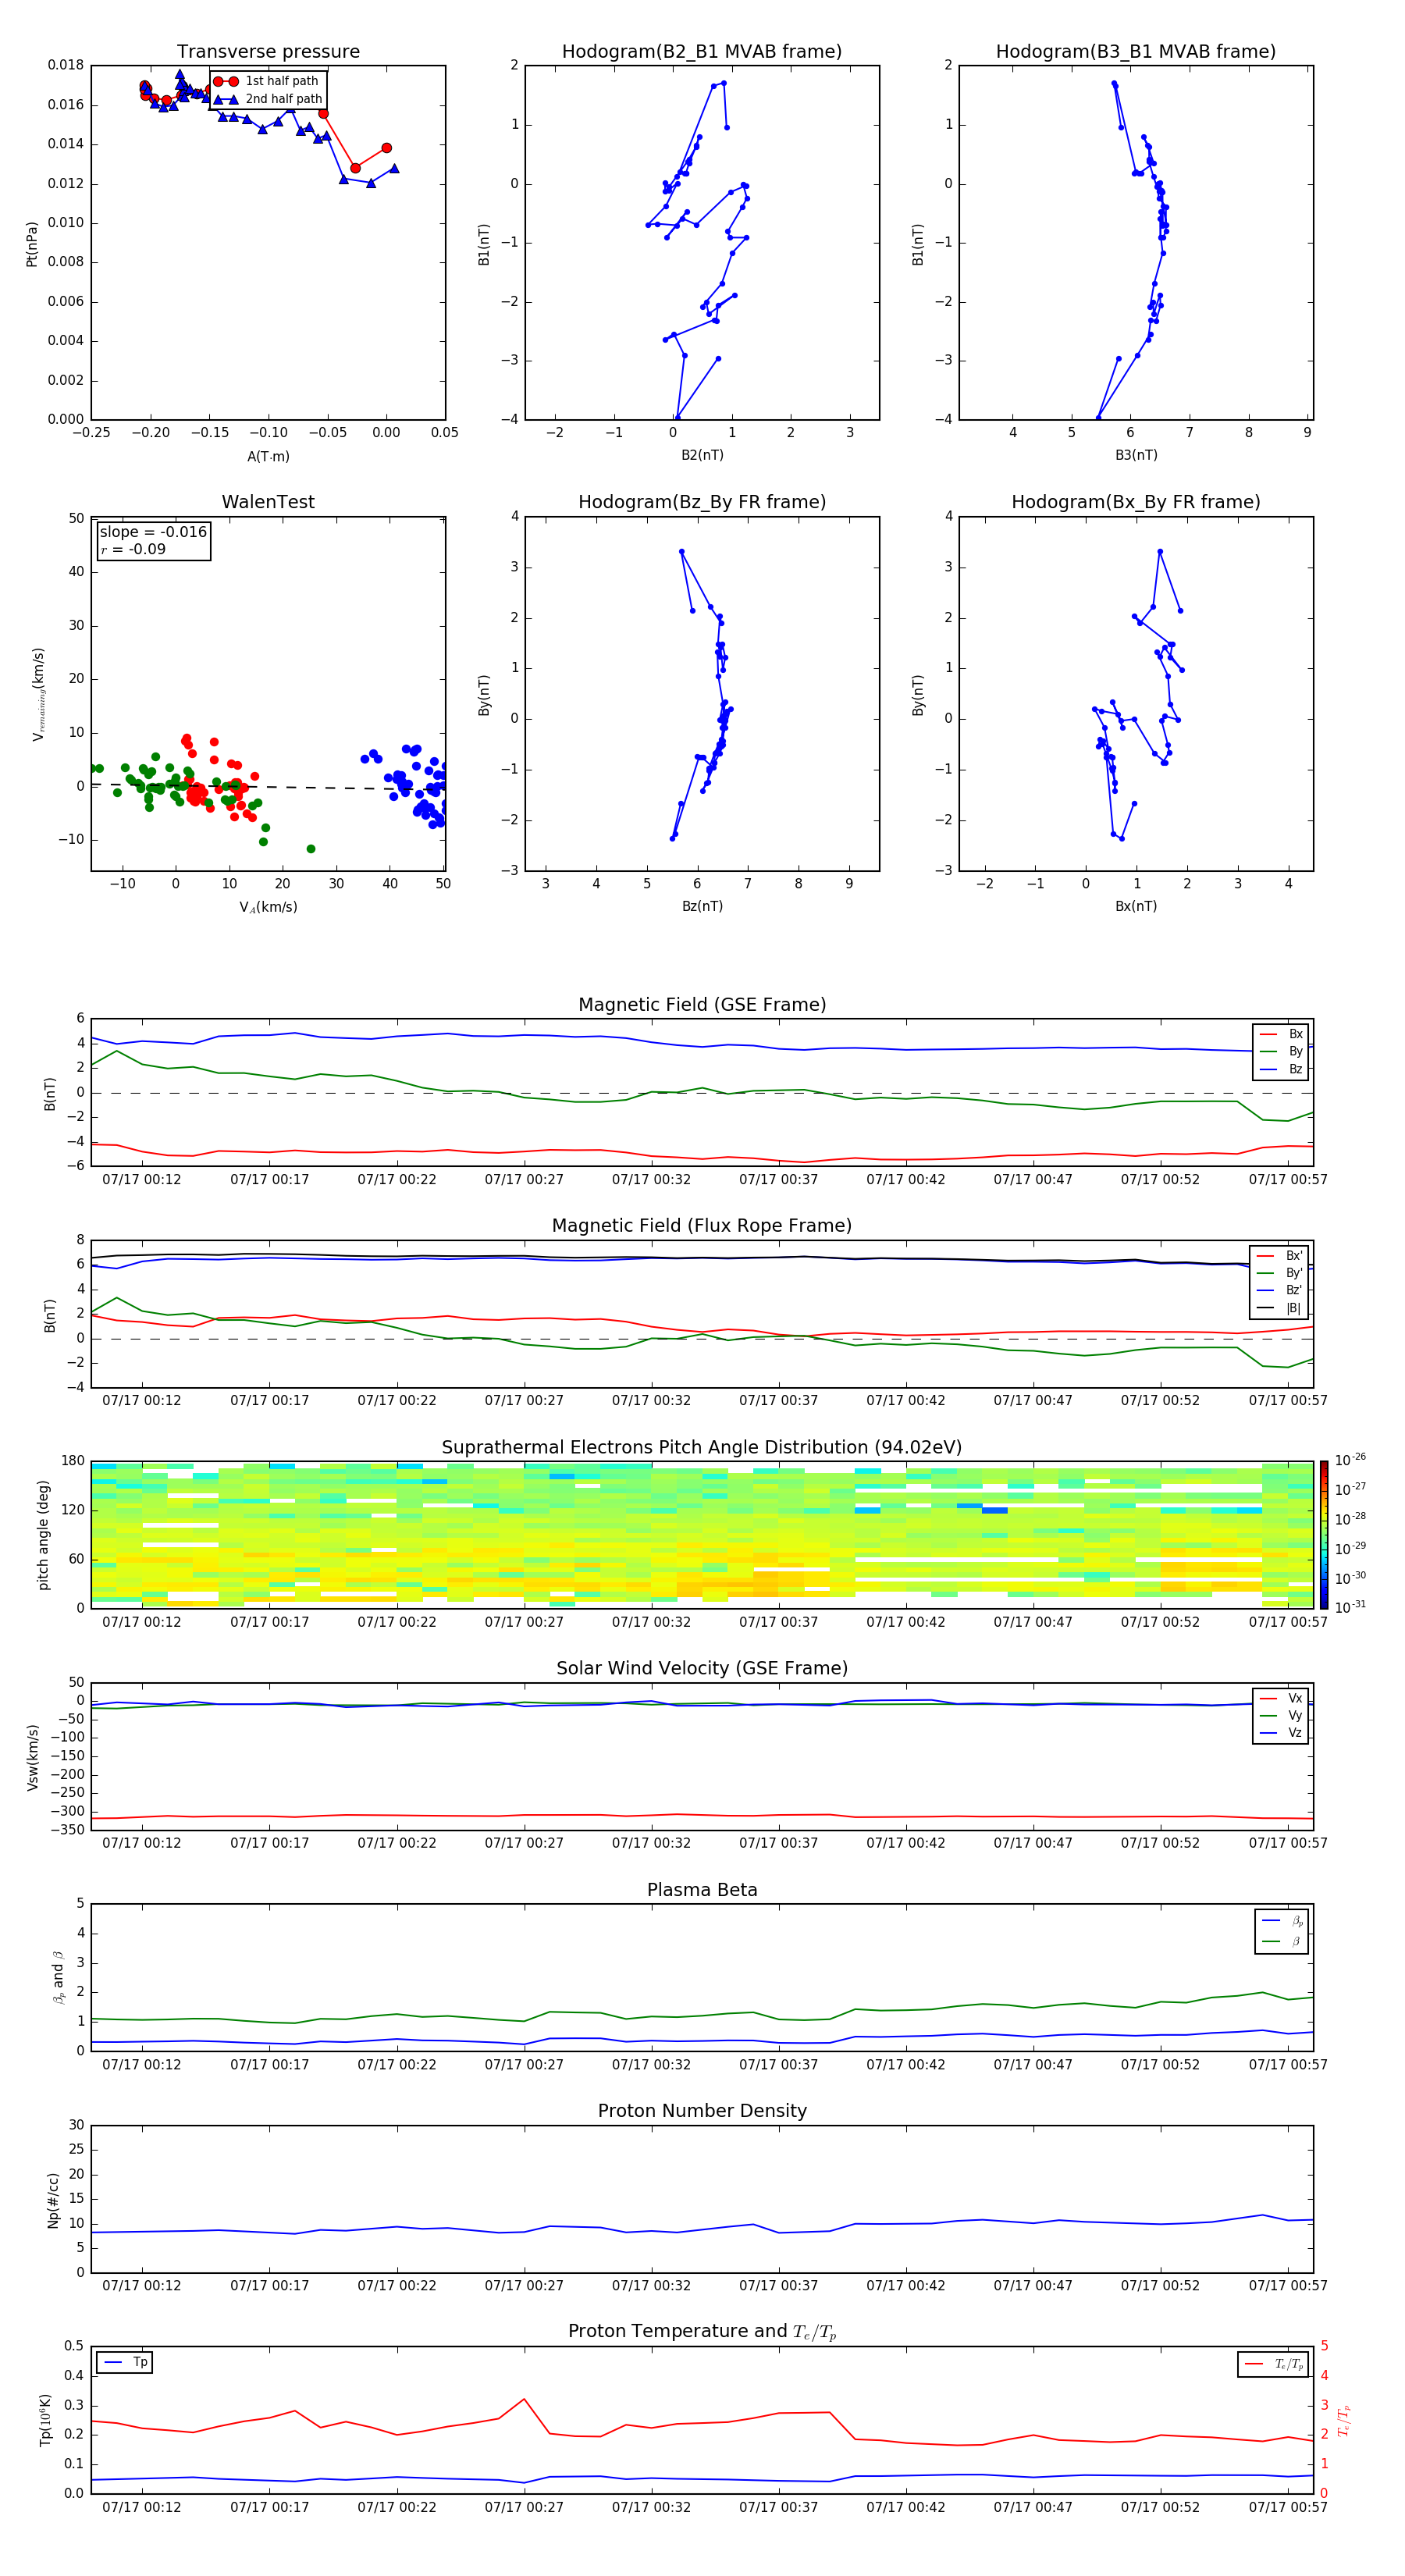Viewport: 1405px width, 2576px height.
Task: Click the "Vsw(km/s)" y-axis label
Action: click(32, 1757)
